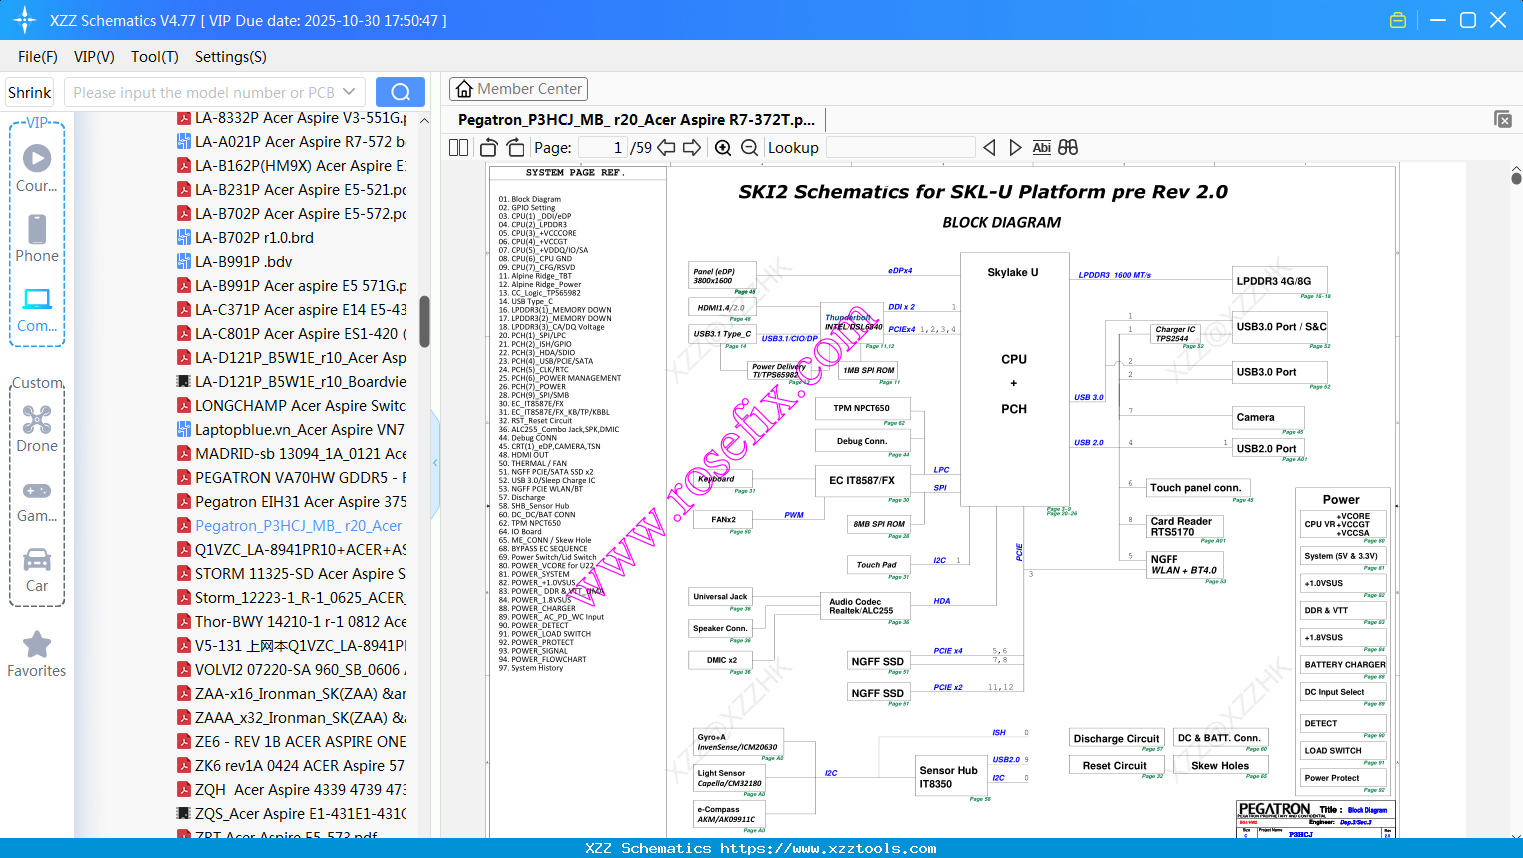Open ZE6 - REV 1B ACER ASPIRE ONE file
The height and width of the screenshot is (858, 1523).
click(292, 742)
